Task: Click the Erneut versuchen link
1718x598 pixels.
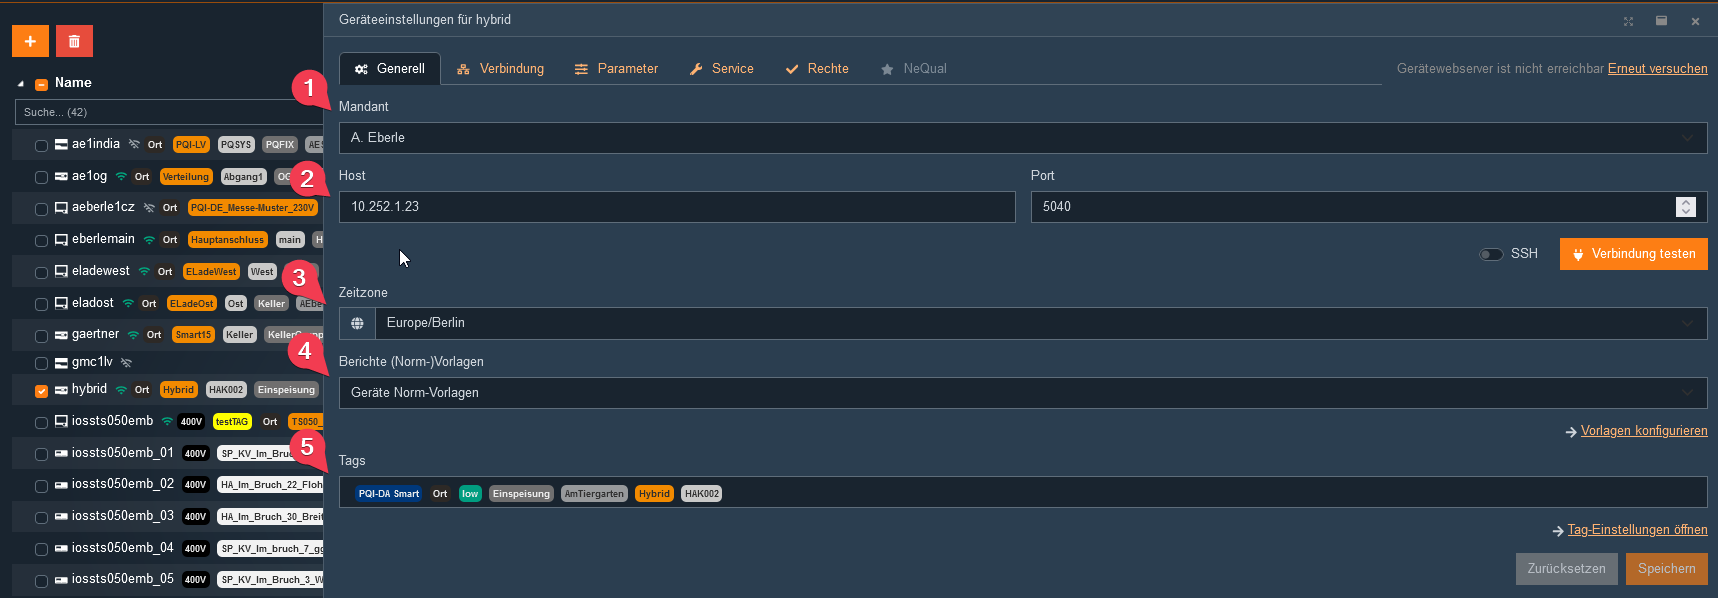Action: coord(1657,69)
